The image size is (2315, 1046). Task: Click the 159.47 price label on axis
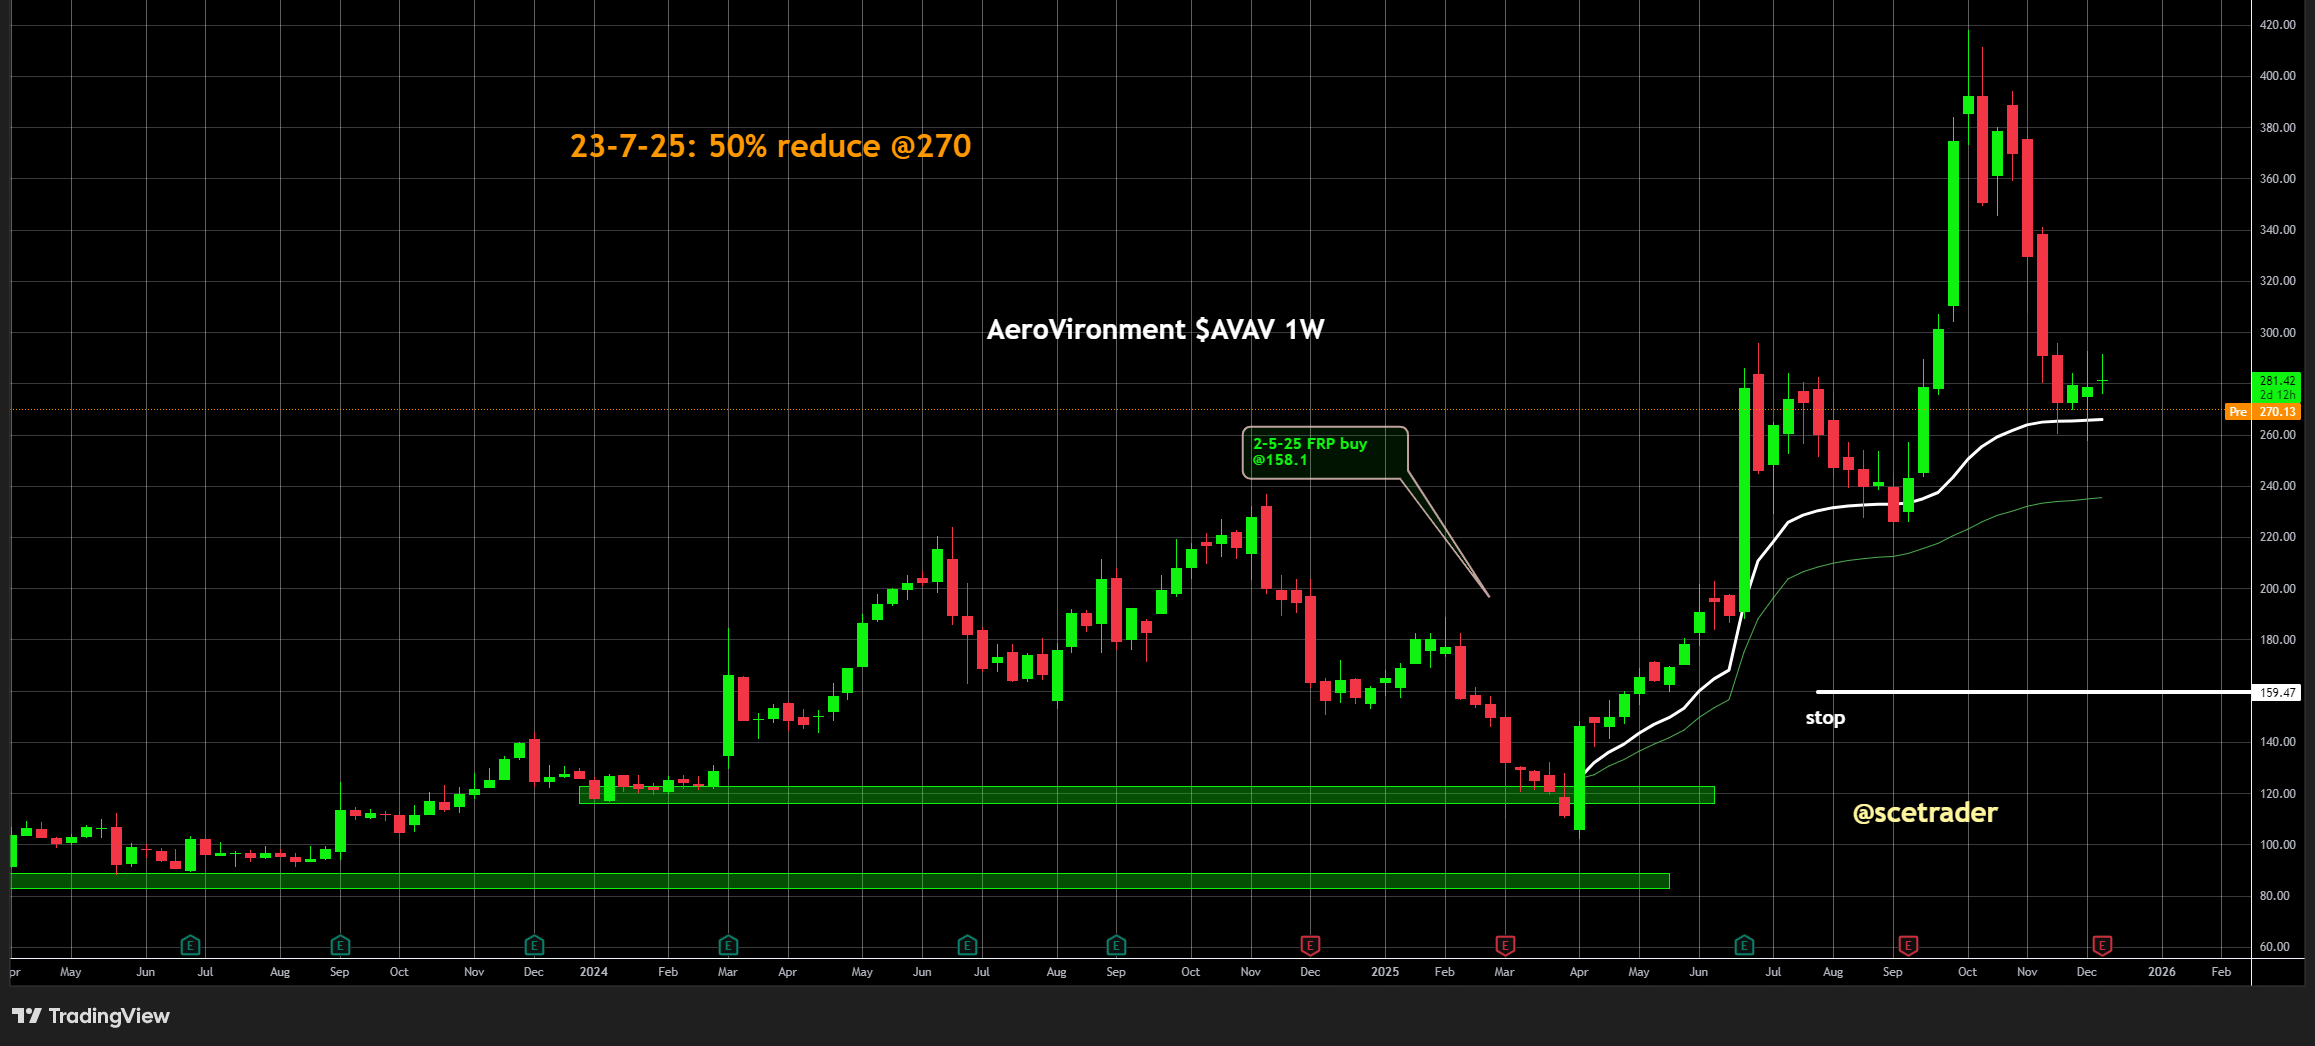pyautogui.click(x=2277, y=692)
